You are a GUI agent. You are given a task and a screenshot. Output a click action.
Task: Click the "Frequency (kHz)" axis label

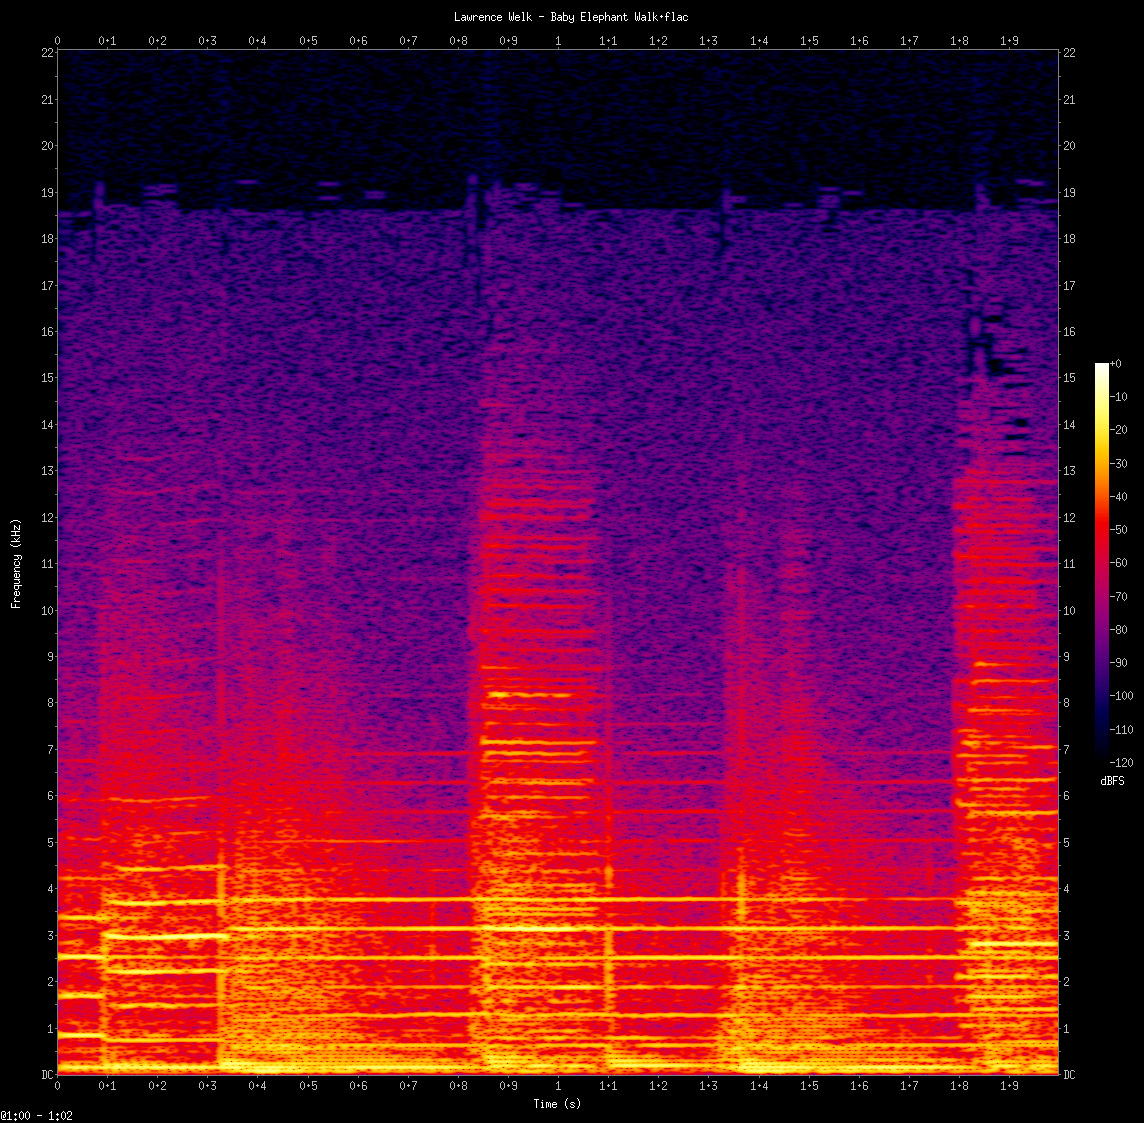click(x=16, y=564)
